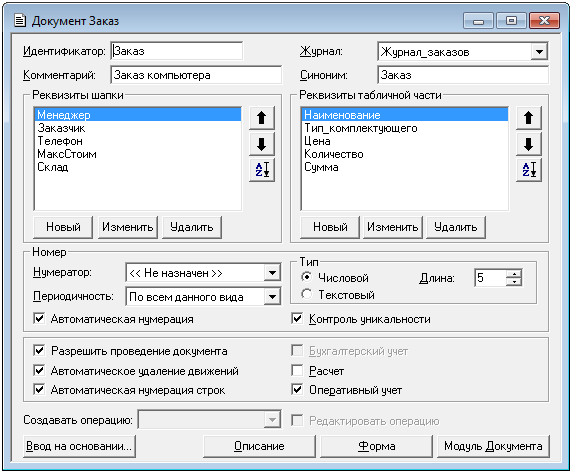Sort header attributes alphabetically A-Z icon
571x471 pixels.
pyautogui.click(x=261, y=170)
